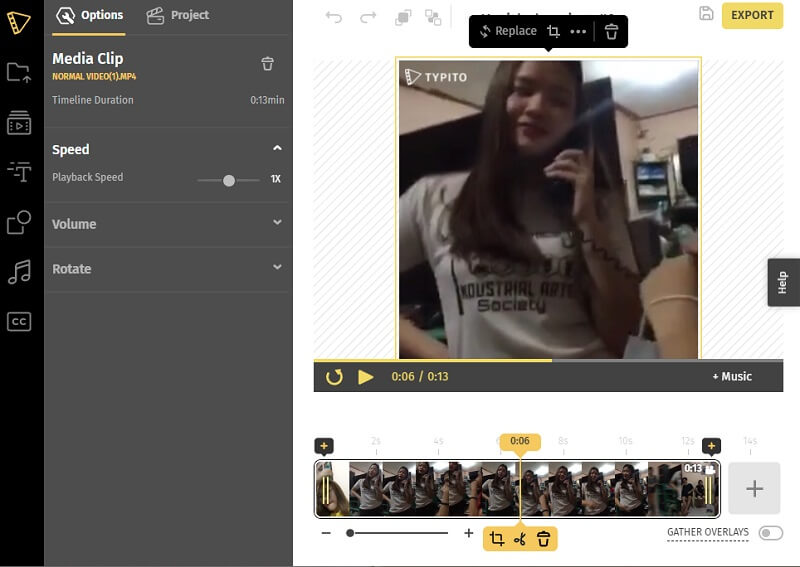This screenshot has height=567, width=800.
Task: Click the split scissors icon below timeline
Action: click(x=519, y=539)
